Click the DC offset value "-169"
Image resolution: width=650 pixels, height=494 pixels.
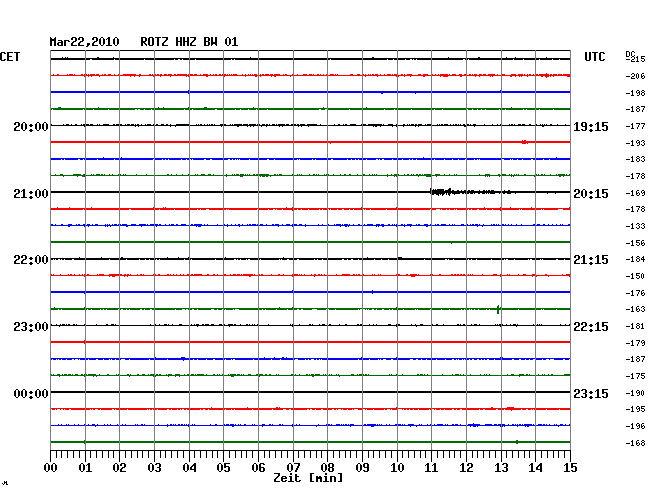[635, 193]
